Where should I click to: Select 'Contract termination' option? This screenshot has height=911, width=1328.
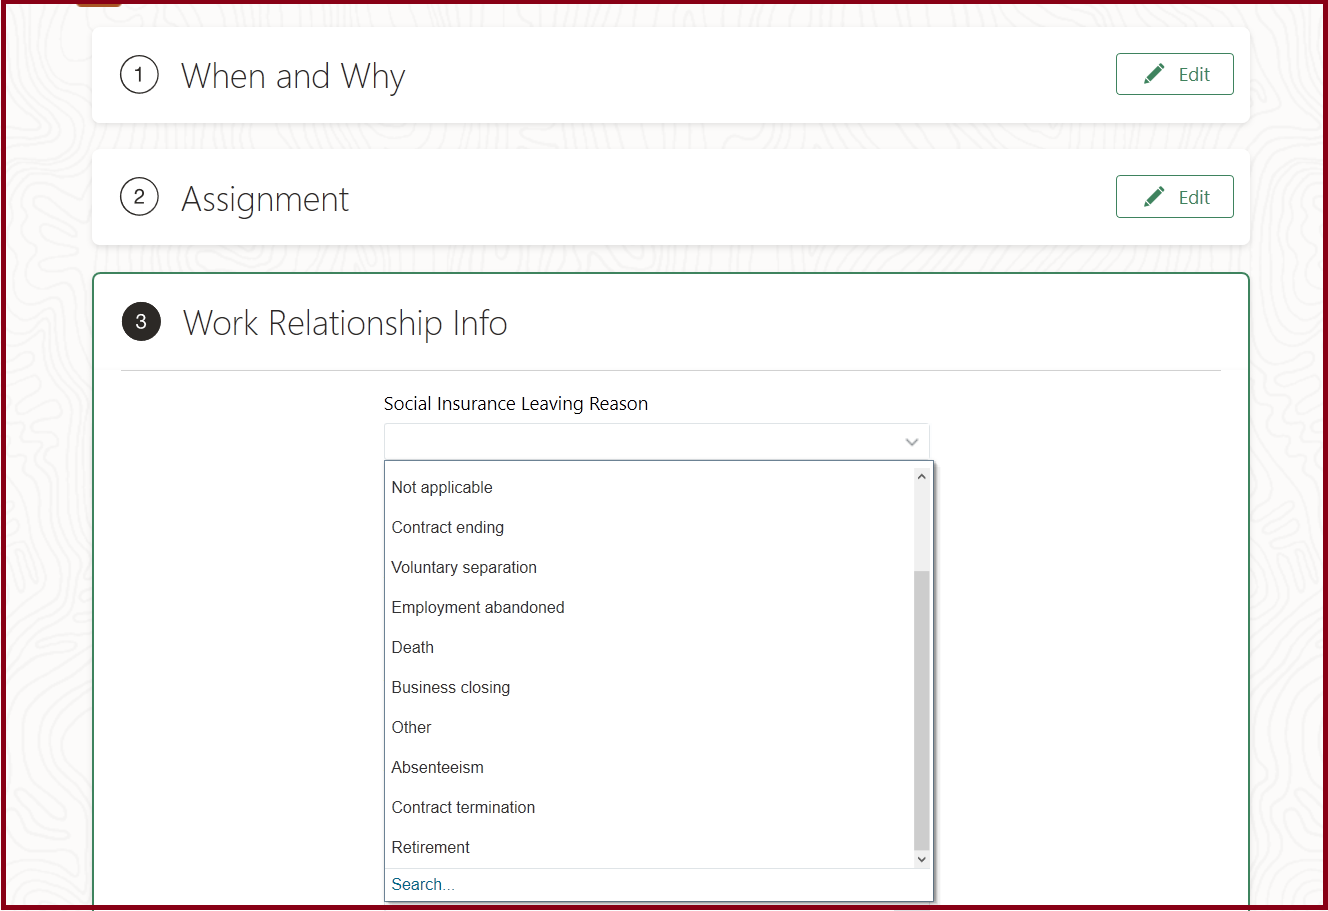click(x=463, y=808)
